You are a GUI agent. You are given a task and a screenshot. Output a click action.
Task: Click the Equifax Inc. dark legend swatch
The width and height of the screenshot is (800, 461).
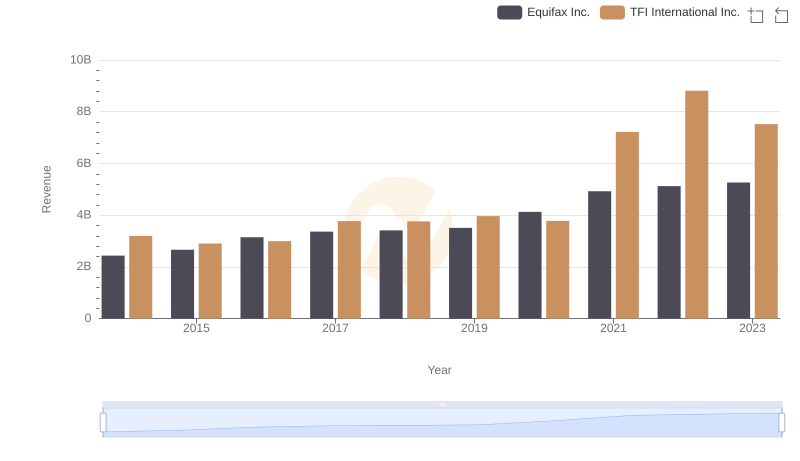[509, 12]
